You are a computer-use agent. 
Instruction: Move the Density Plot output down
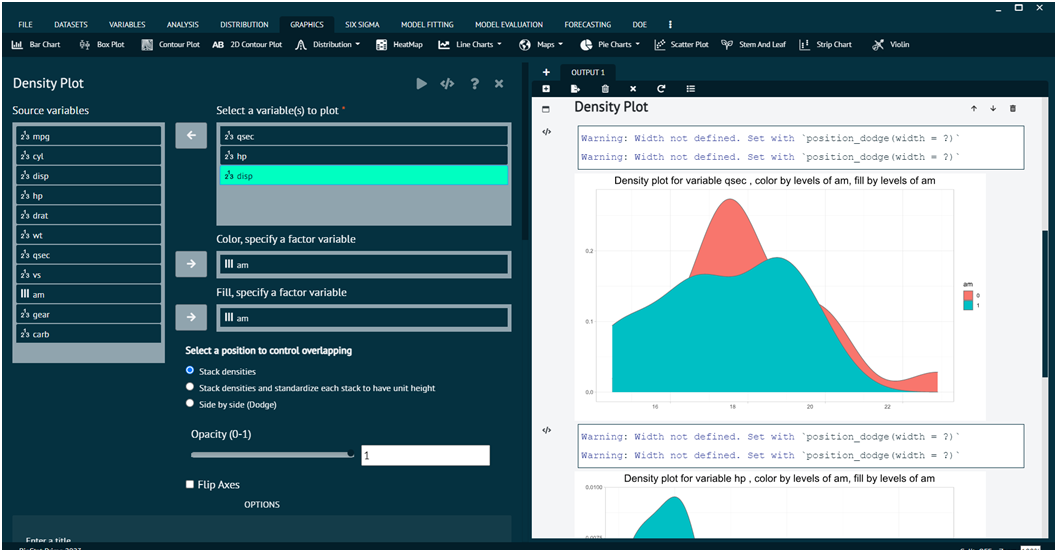tap(993, 109)
